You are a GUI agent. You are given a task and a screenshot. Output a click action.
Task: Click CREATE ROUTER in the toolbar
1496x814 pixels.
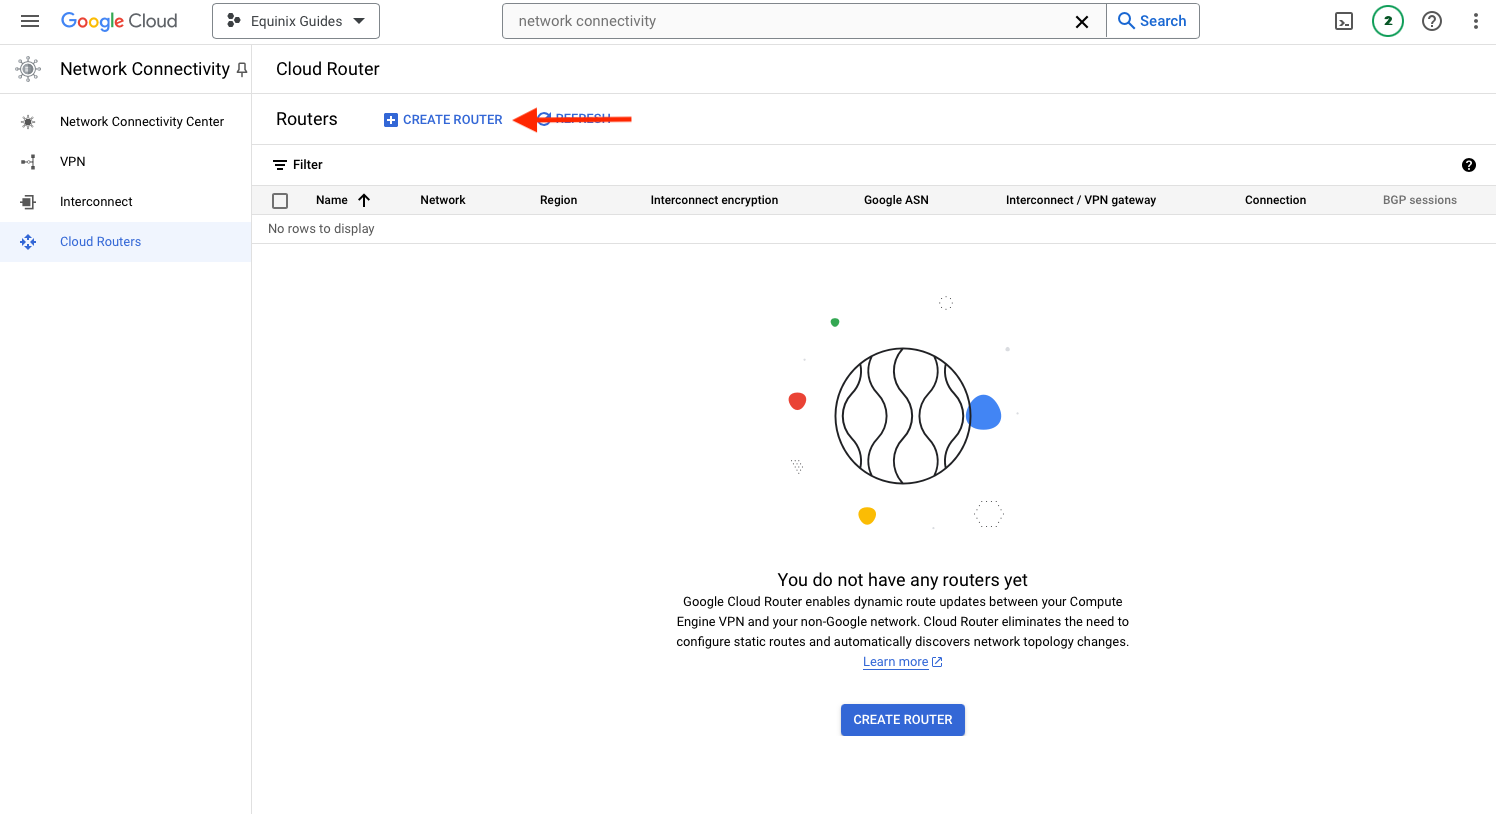point(443,120)
